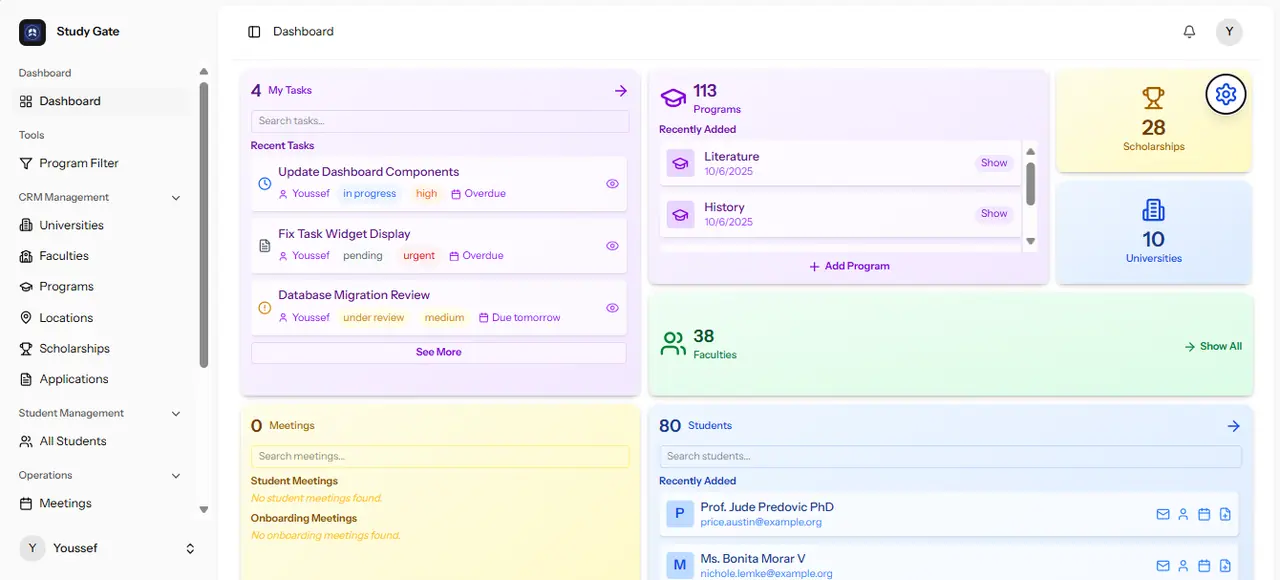The image size is (1280, 580).
Task: Click the envelope icon for Prof. Jude Predovic
Action: click(1163, 514)
